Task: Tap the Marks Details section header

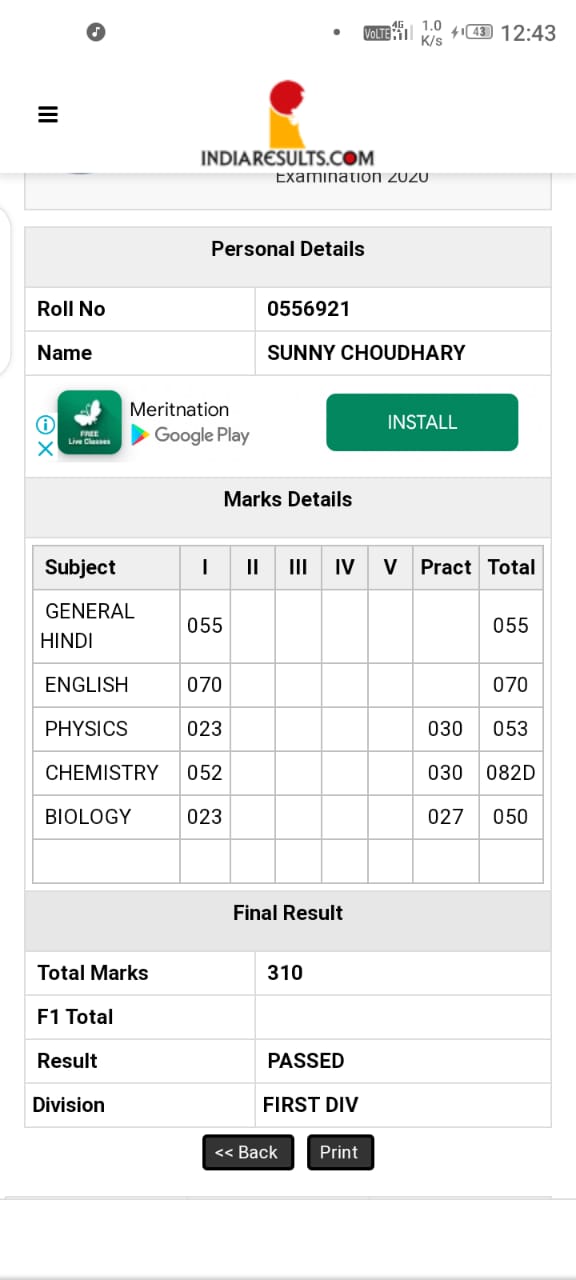Action: pyautogui.click(x=288, y=499)
